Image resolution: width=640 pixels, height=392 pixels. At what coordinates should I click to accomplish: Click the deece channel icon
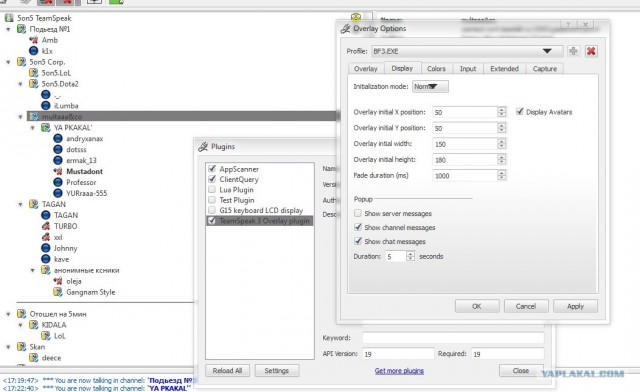(x=34, y=358)
